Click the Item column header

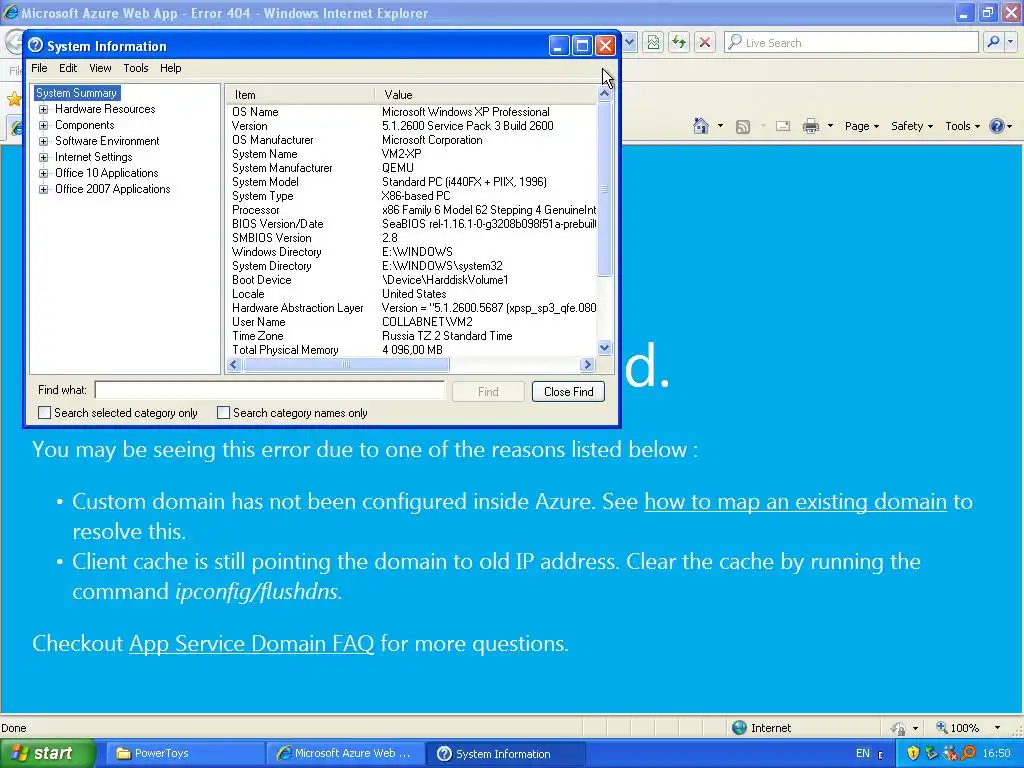pyautogui.click(x=300, y=95)
